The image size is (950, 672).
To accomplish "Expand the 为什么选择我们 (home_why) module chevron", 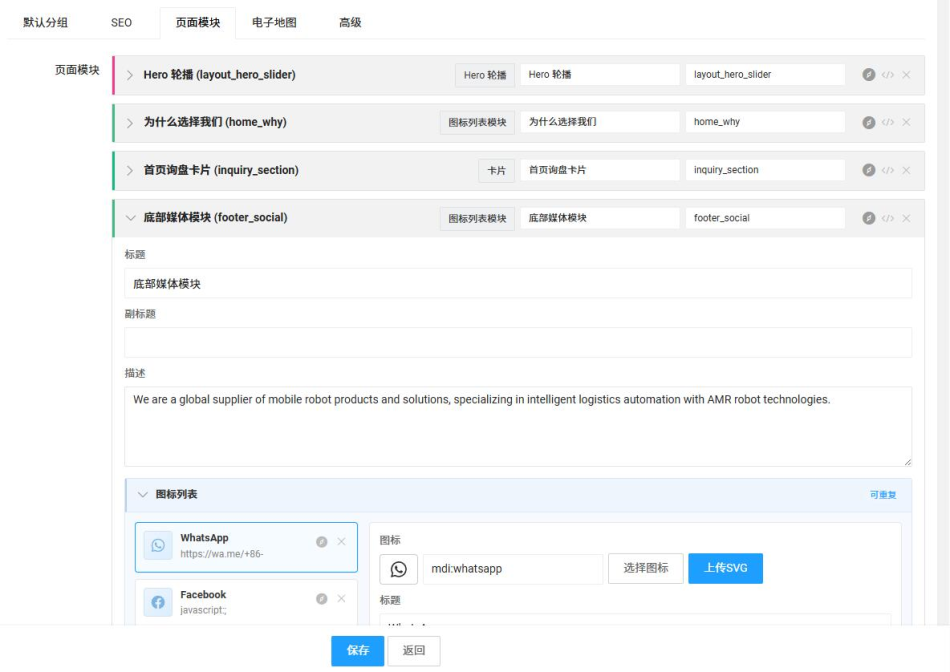I will coord(130,123).
